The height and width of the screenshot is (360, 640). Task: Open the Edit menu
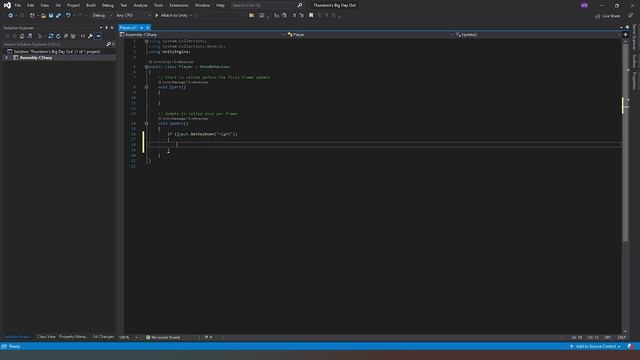(x=31, y=5)
